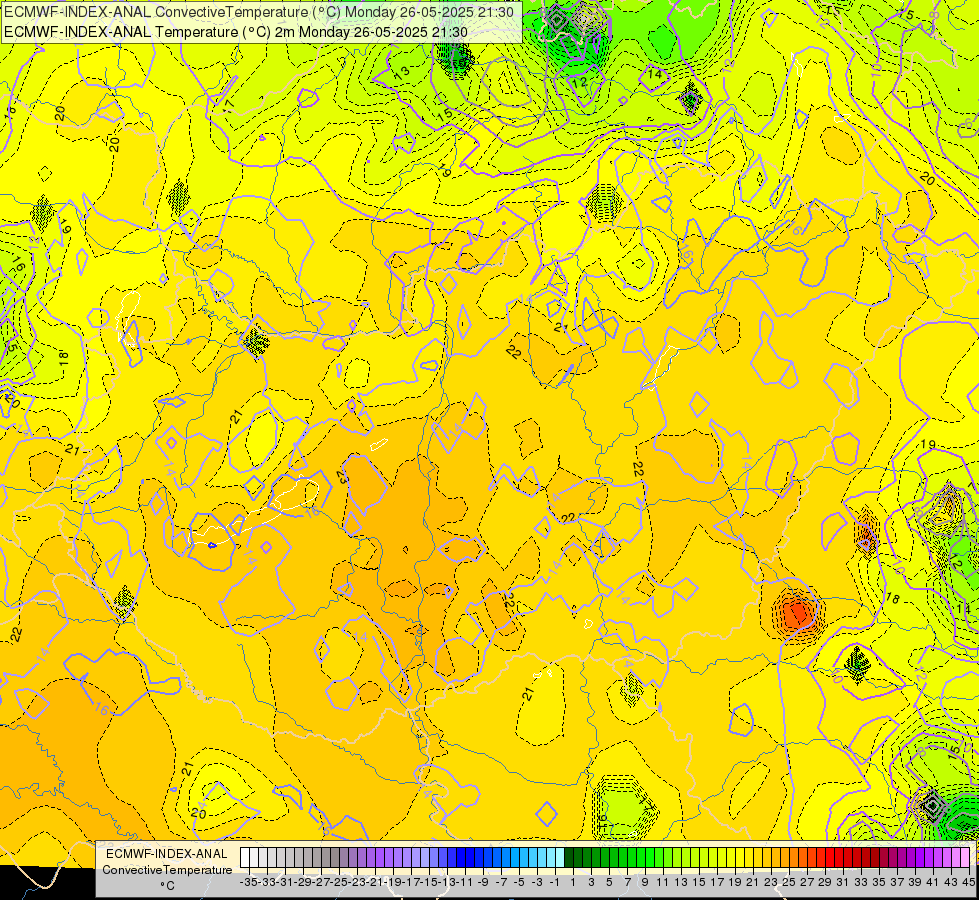Click the ConvectiveTemperature title line at top
Image resolution: width=979 pixels, height=900 pixels.
[259, 12]
